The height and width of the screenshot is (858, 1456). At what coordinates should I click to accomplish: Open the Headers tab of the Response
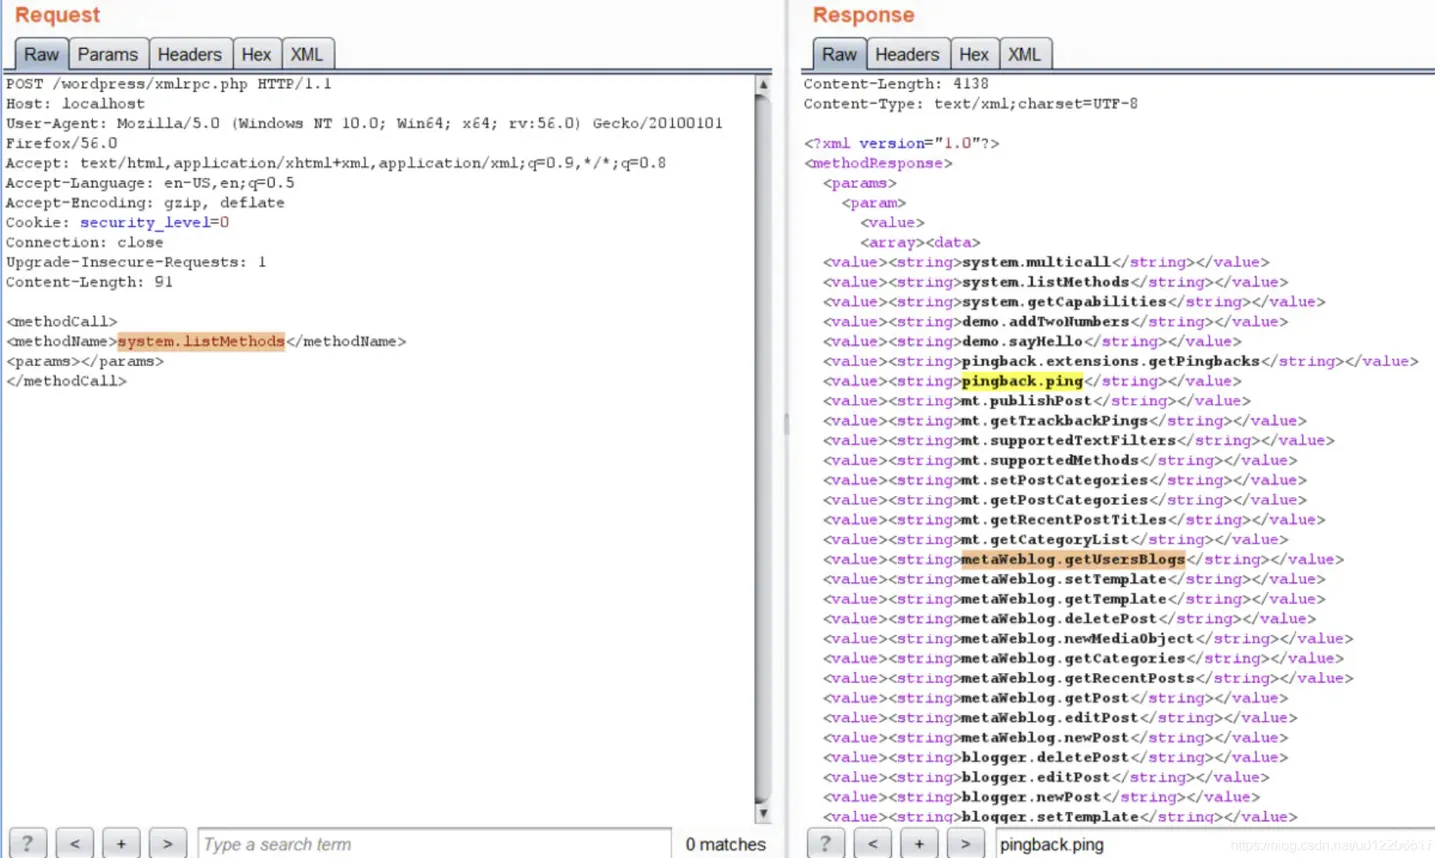tap(906, 54)
